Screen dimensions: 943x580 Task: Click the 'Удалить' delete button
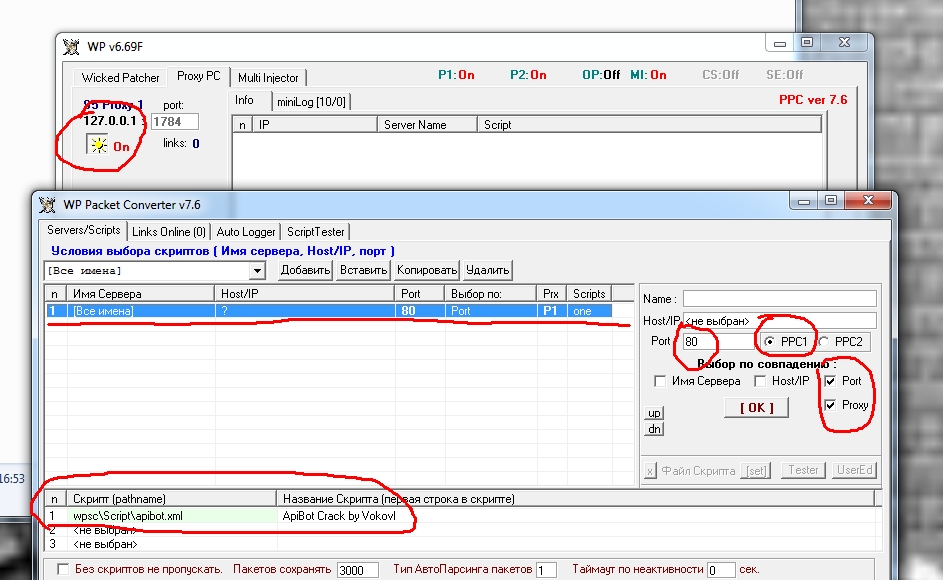pos(488,270)
